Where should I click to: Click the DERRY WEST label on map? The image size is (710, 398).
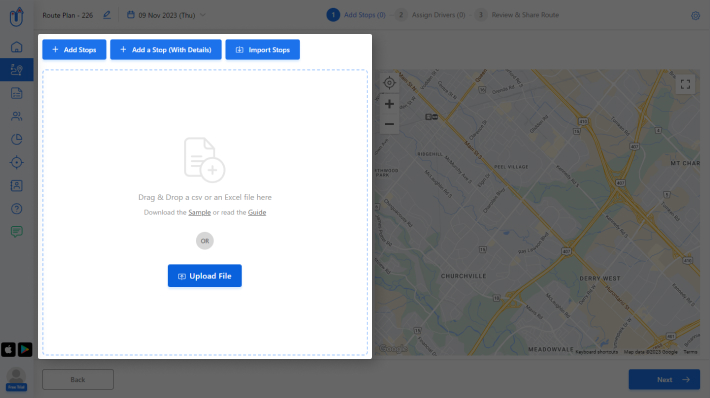click(600, 278)
